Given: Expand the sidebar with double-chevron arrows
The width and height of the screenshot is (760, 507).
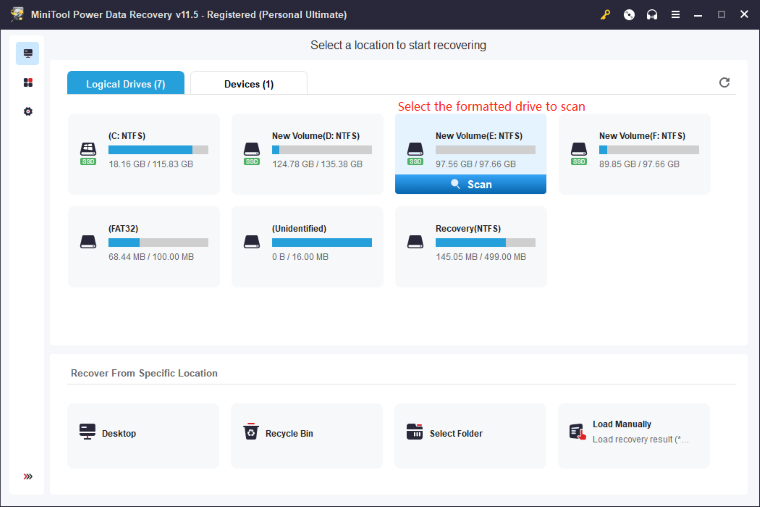Looking at the screenshot, I should point(28,476).
